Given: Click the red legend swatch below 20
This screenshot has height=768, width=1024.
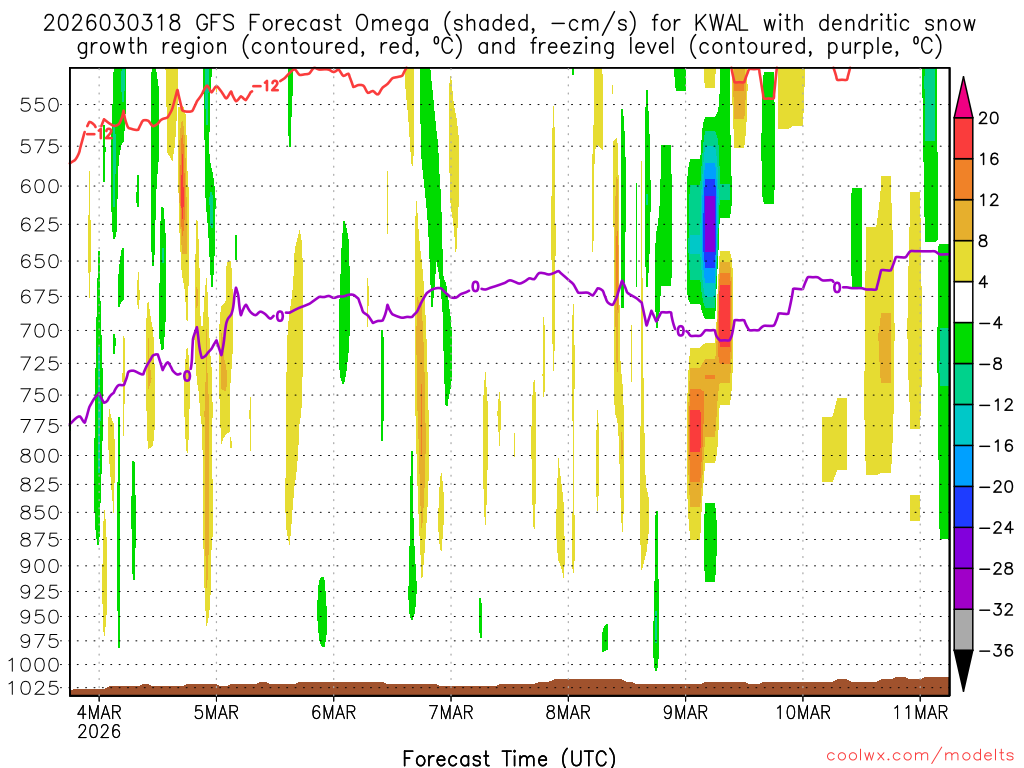Looking at the screenshot, I should 963,138.
